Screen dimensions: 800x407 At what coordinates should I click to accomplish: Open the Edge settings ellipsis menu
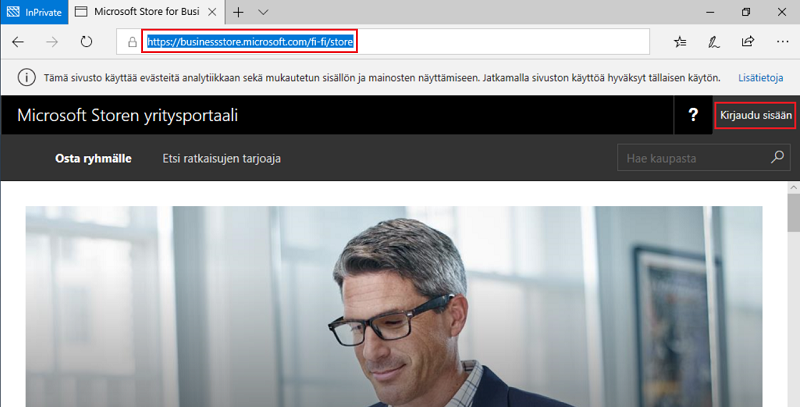point(783,42)
